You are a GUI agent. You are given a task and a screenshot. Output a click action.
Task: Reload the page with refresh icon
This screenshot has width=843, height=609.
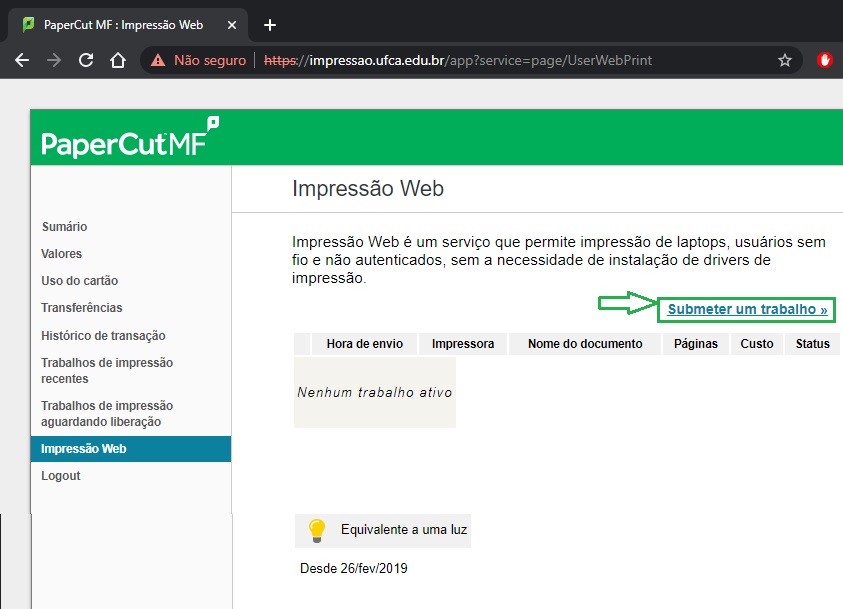[86, 60]
